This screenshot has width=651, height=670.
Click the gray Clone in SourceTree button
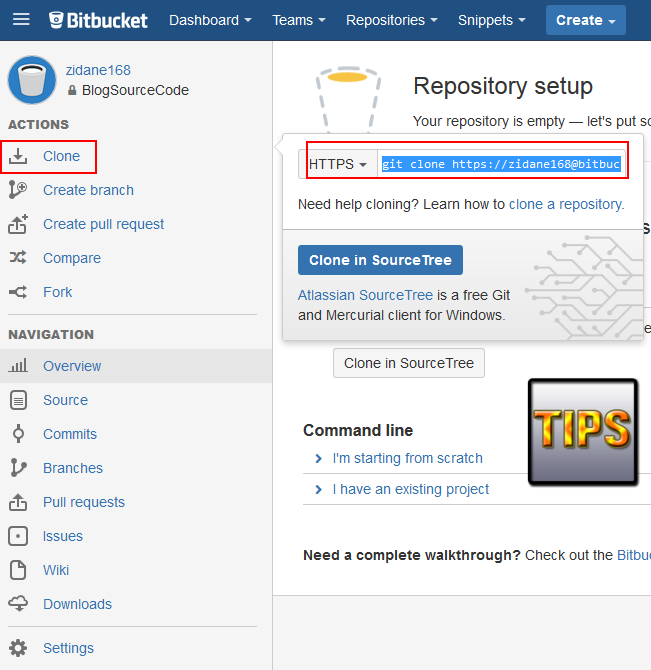[x=409, y=363]
